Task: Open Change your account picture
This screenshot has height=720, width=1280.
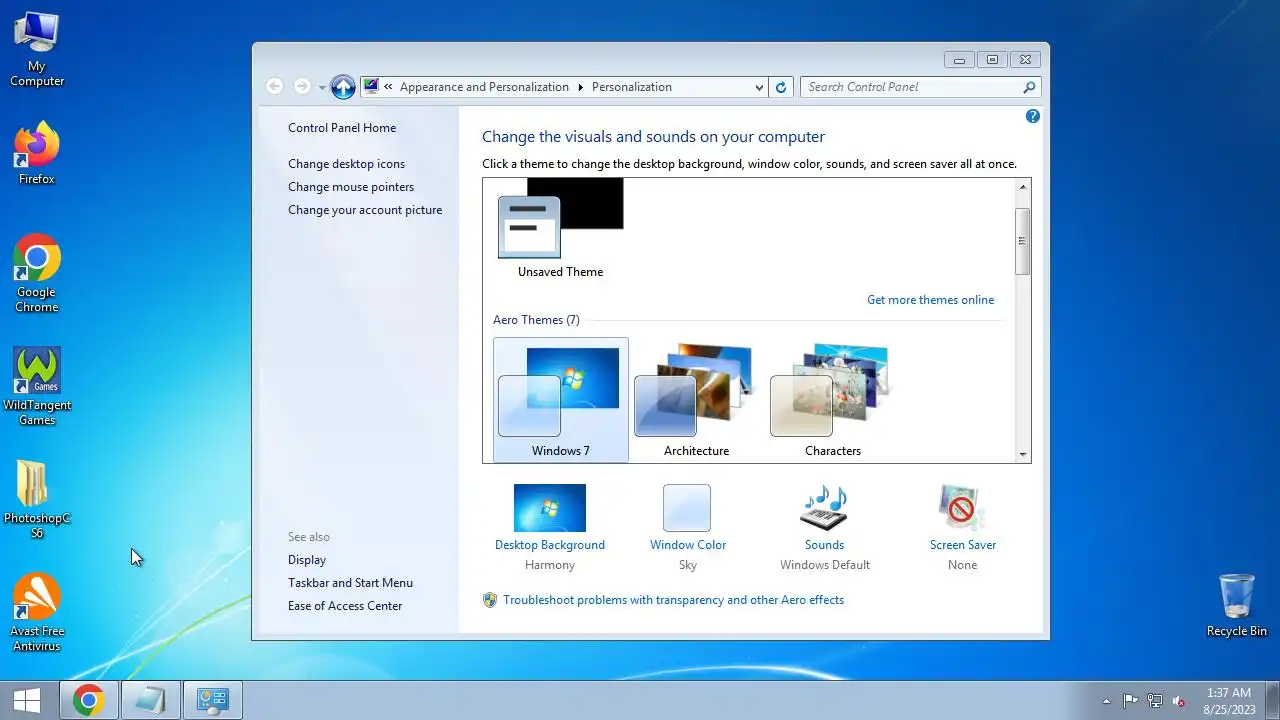Action: [365, 210]
